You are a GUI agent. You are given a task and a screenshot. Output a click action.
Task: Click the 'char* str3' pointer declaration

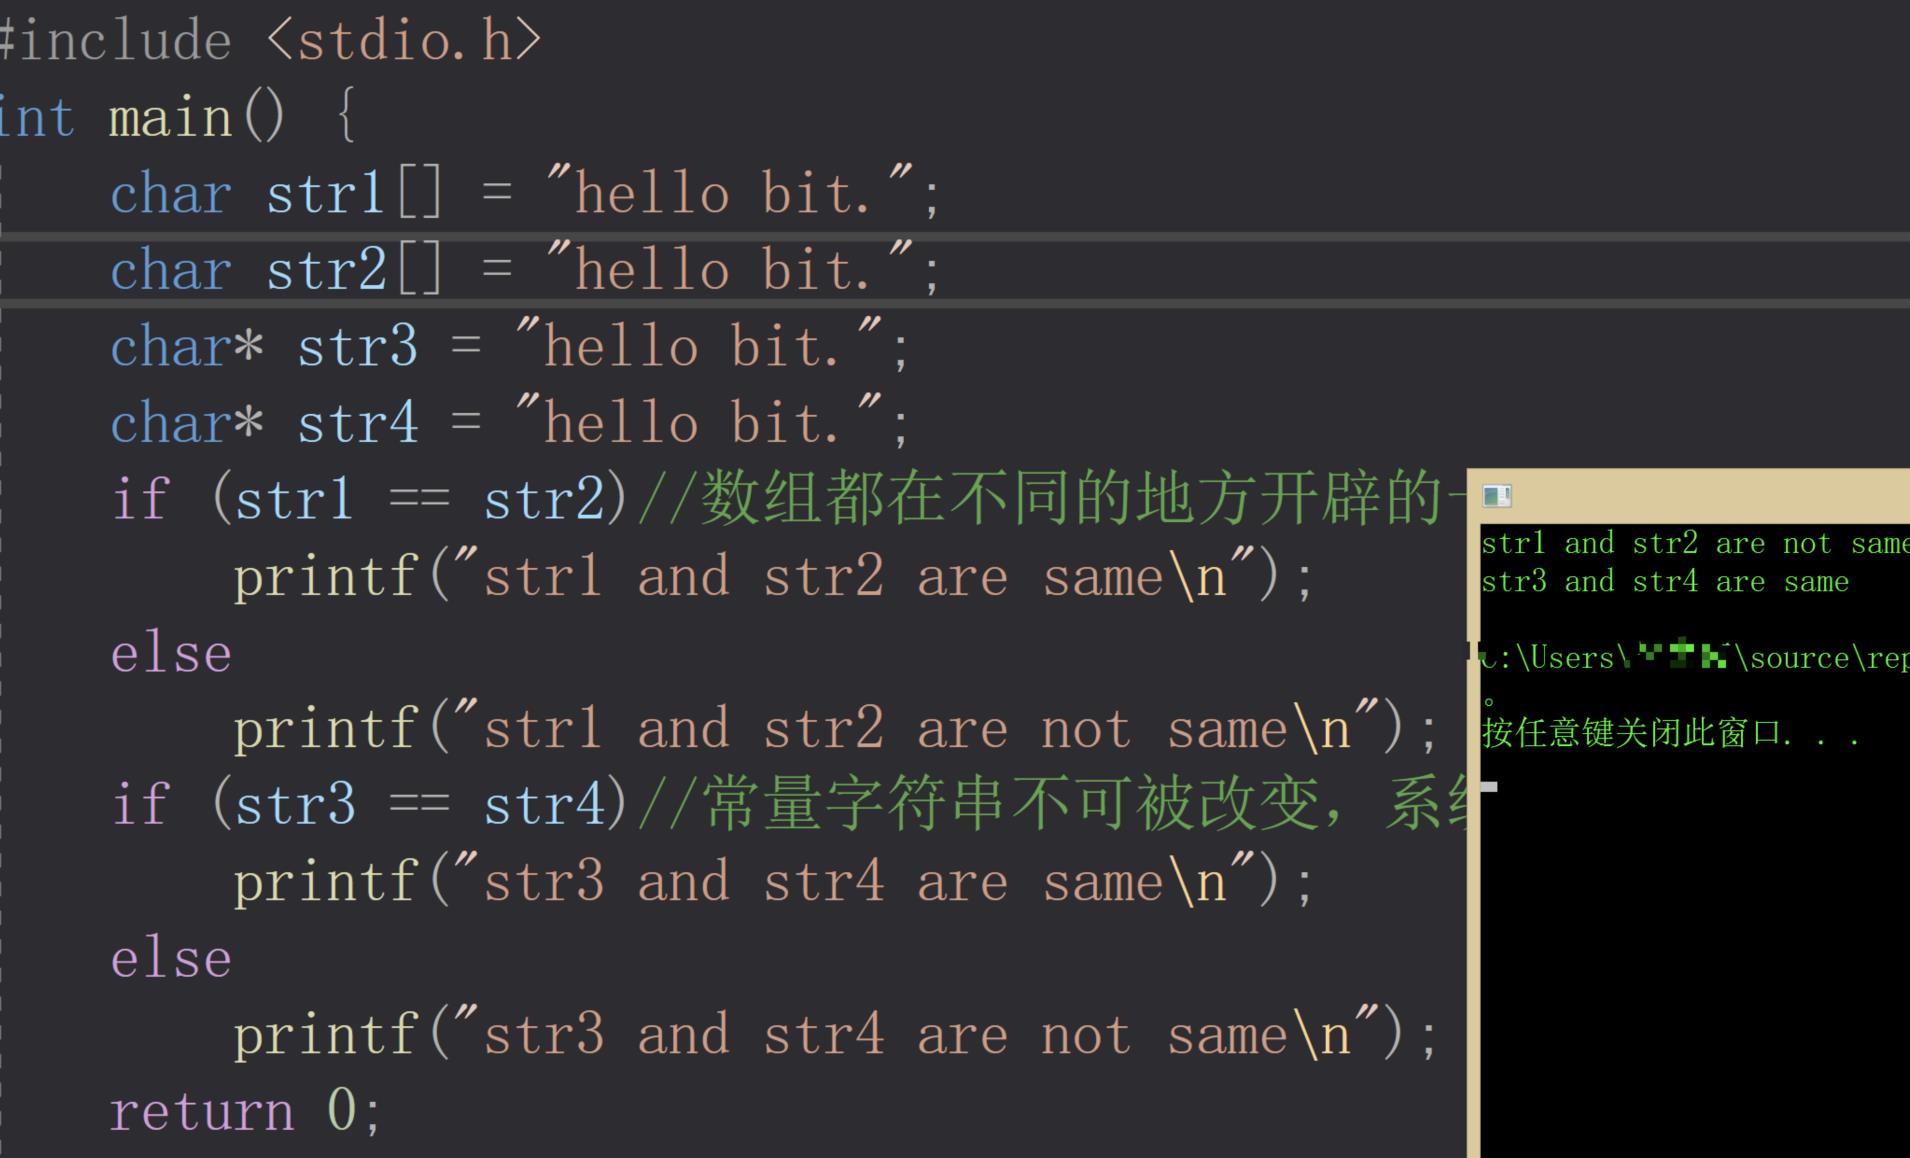(510, 347)
